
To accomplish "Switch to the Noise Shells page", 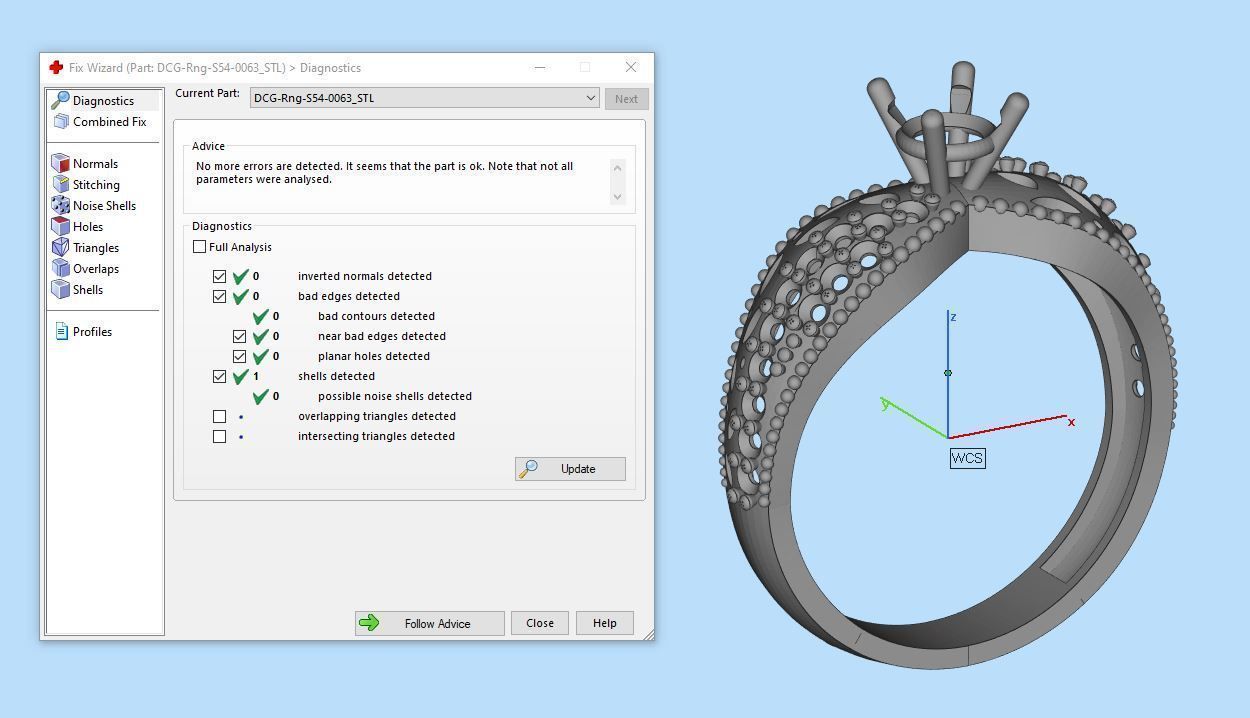I will [104, 205].
